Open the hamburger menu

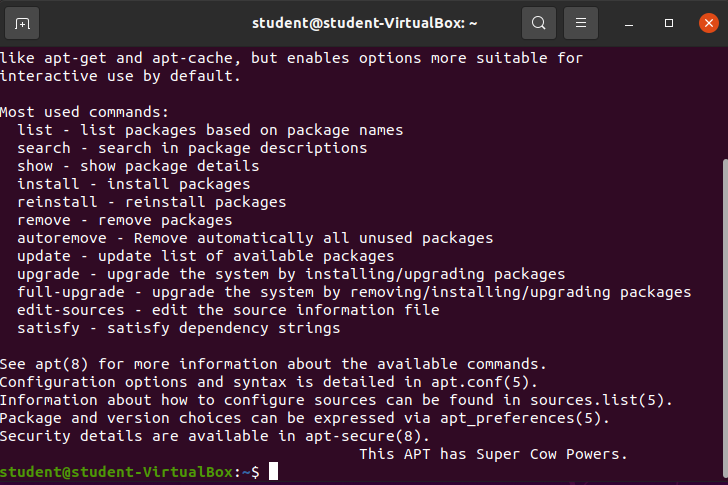pos(580,22)
